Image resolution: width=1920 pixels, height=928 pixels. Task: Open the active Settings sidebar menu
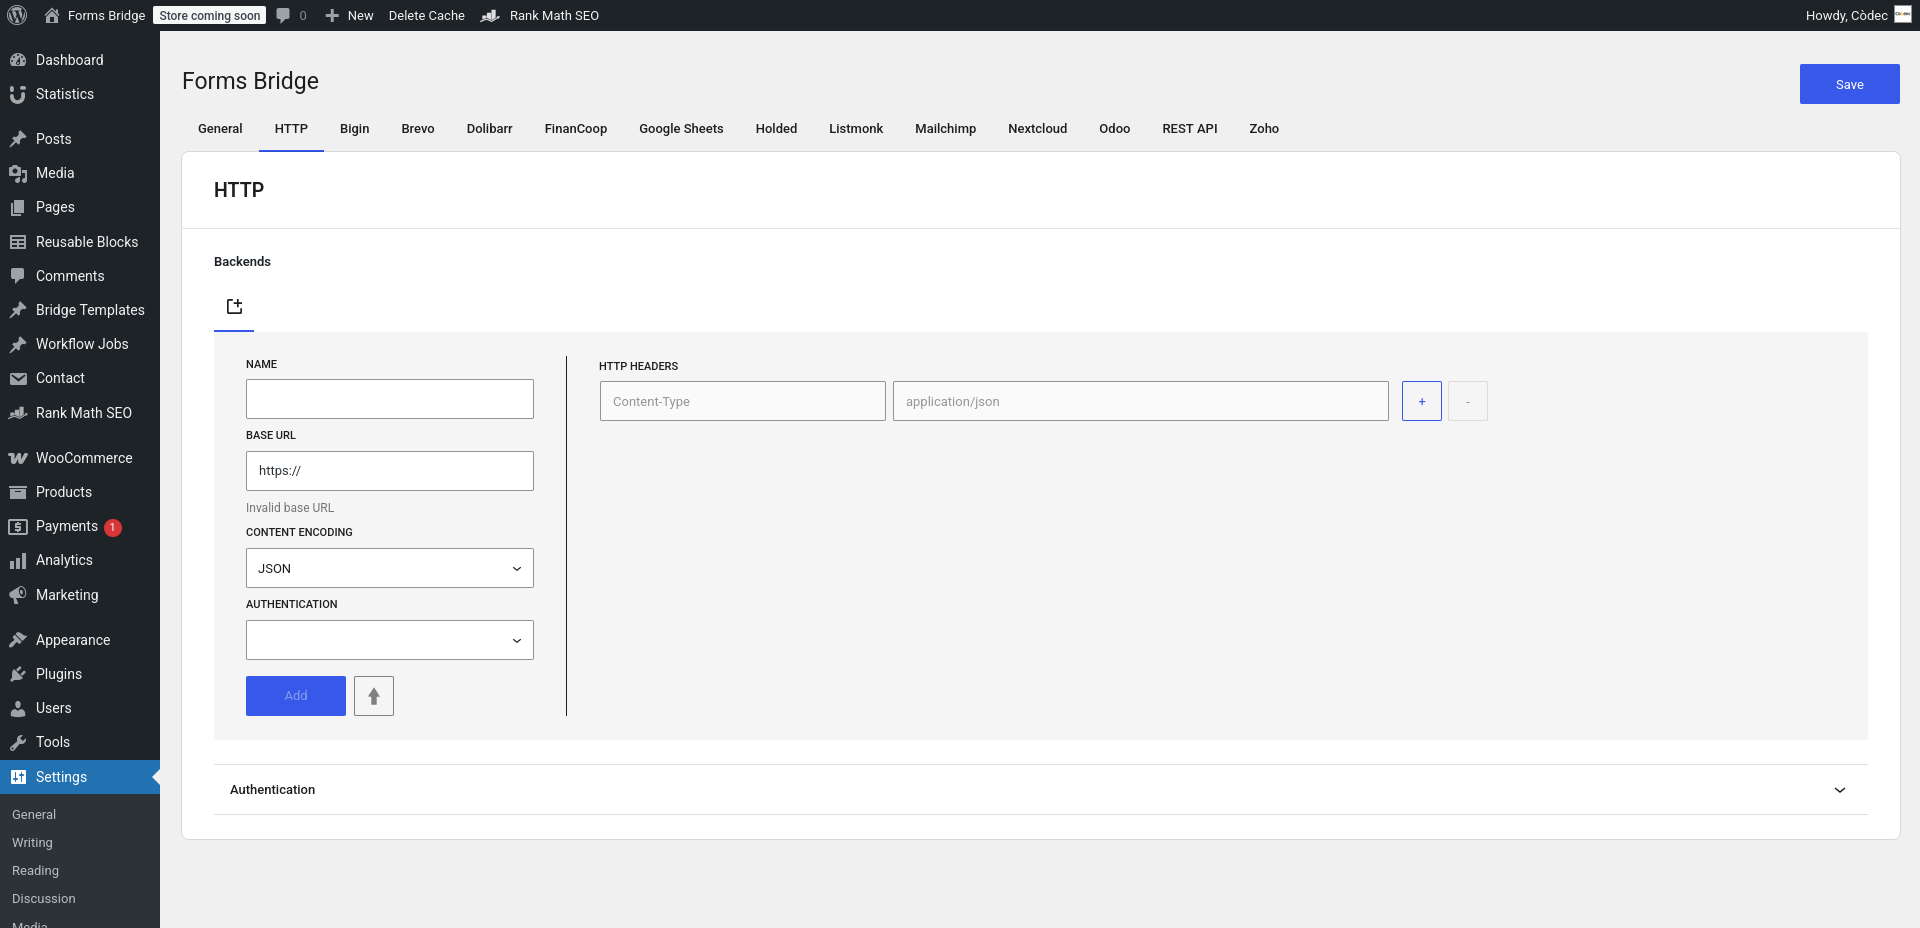click(x=80, y=777)
